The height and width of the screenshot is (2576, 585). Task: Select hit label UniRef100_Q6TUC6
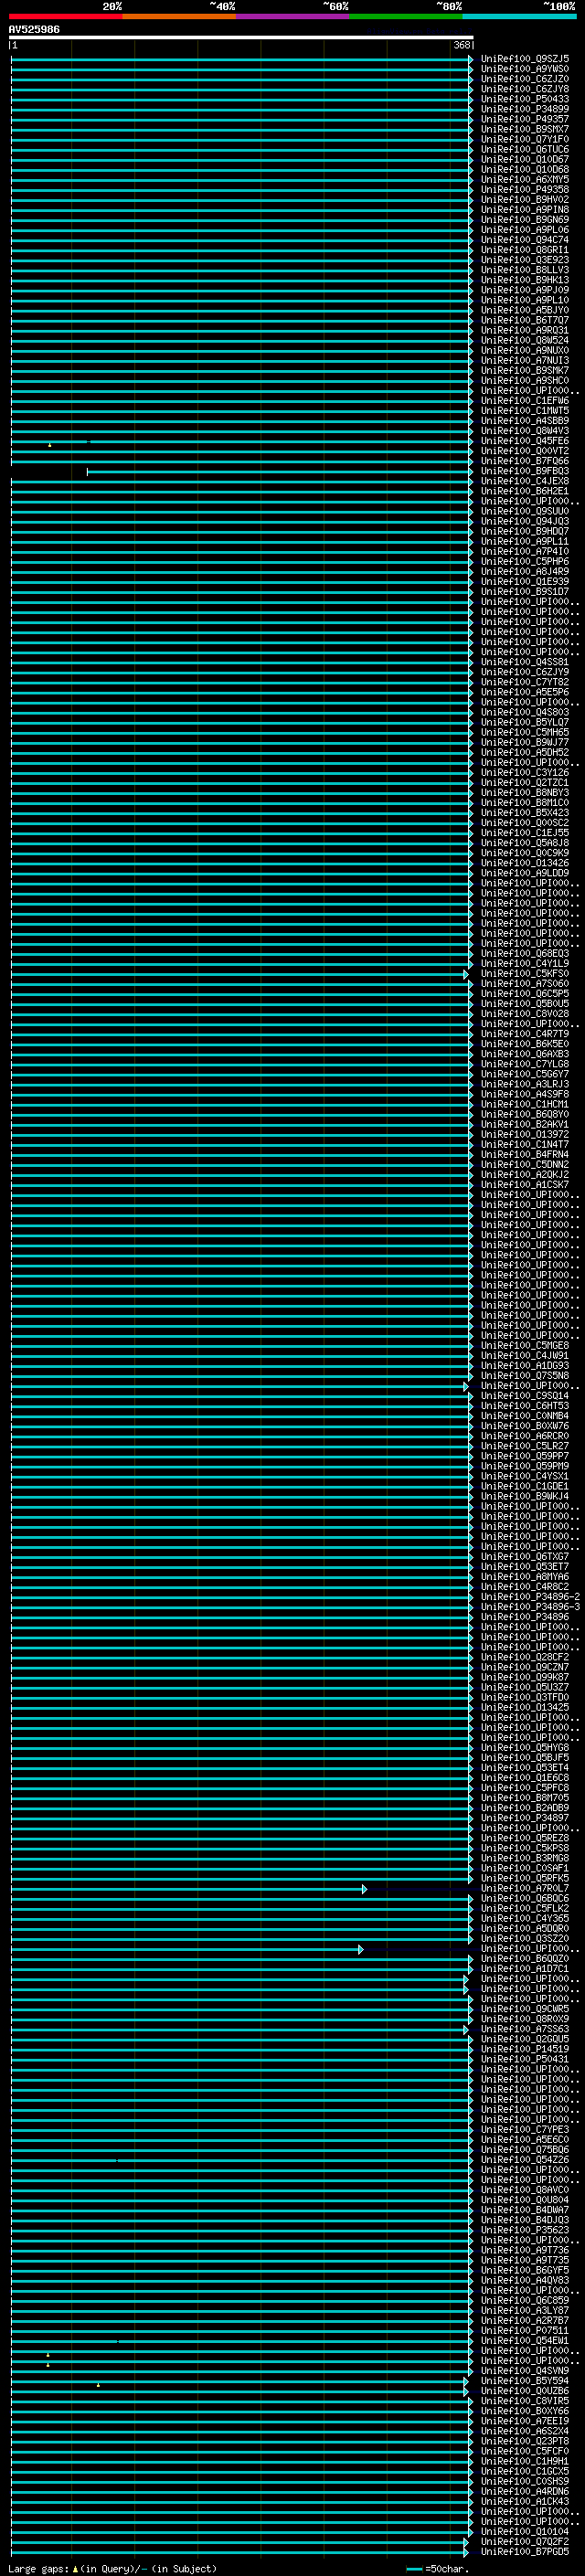[525, 149]
